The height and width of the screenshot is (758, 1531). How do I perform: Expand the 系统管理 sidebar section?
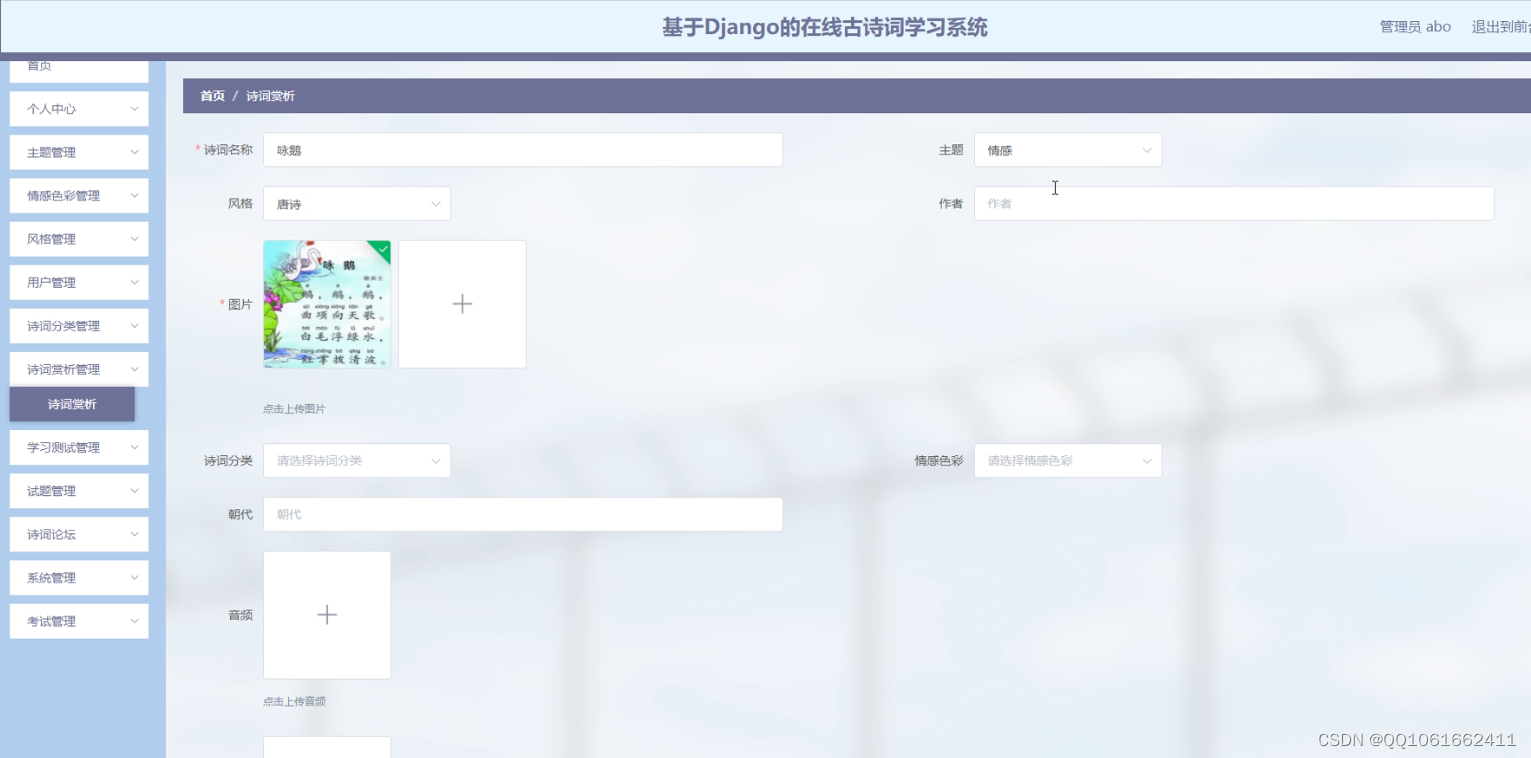coord(78,577)
